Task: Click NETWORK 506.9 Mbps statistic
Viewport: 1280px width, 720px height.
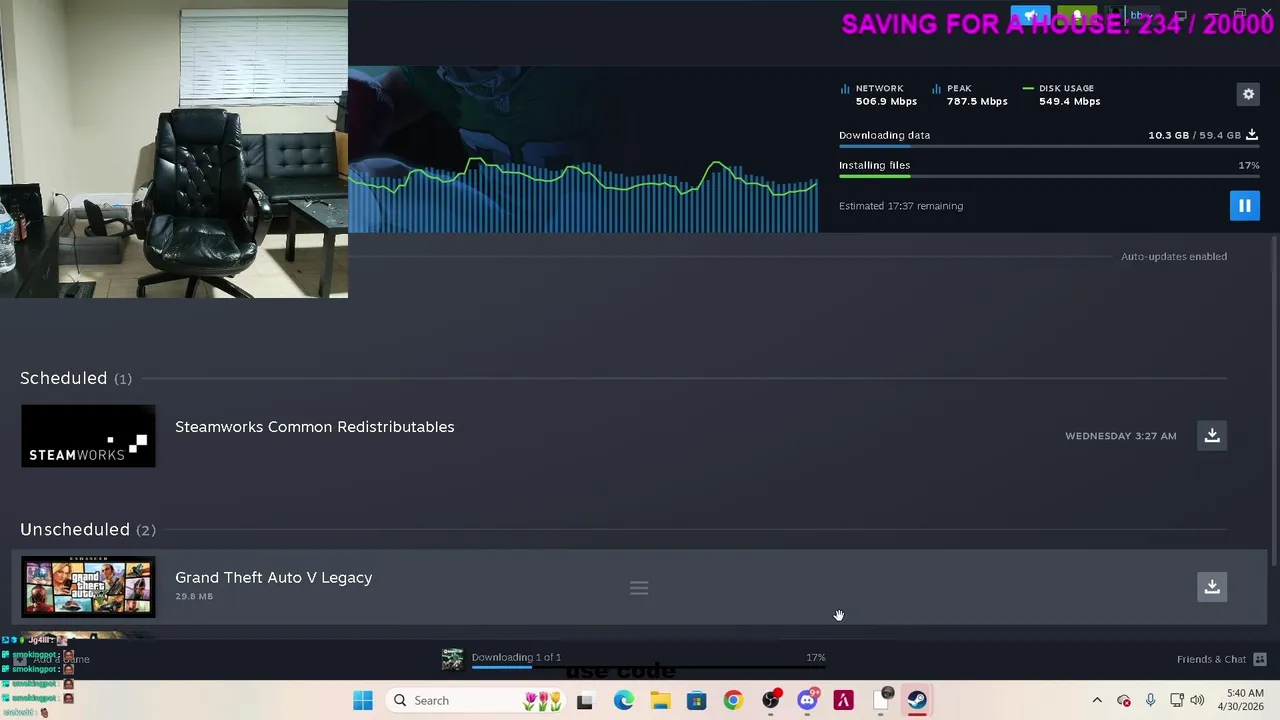Action: click(879, 95)
